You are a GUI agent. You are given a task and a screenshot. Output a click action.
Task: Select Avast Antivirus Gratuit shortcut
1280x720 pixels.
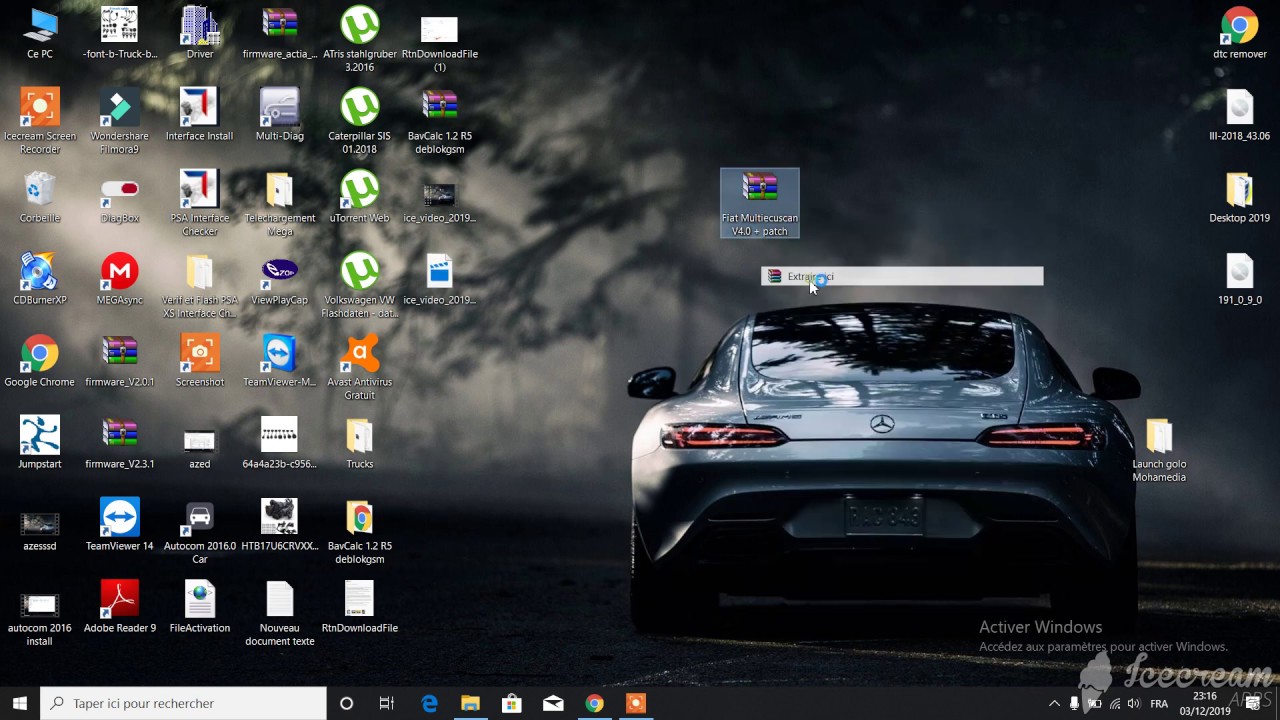[x=360, y=367]
